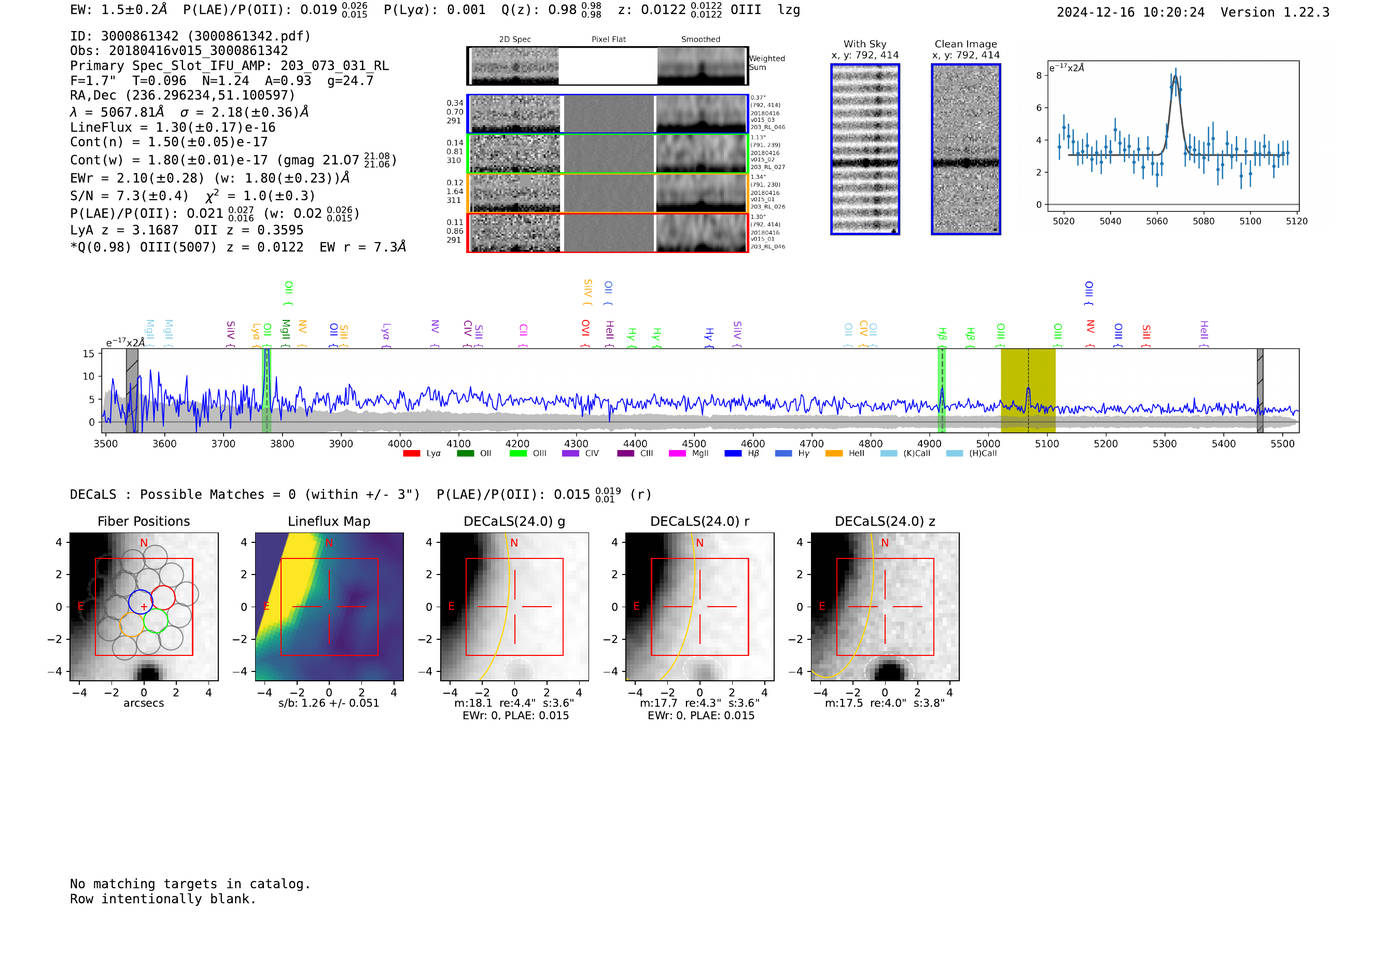The height and width of the screenshot is (953, 1400).
Task: Click the (H)CaII legend swatch
Action: click(x=954, y=454)
